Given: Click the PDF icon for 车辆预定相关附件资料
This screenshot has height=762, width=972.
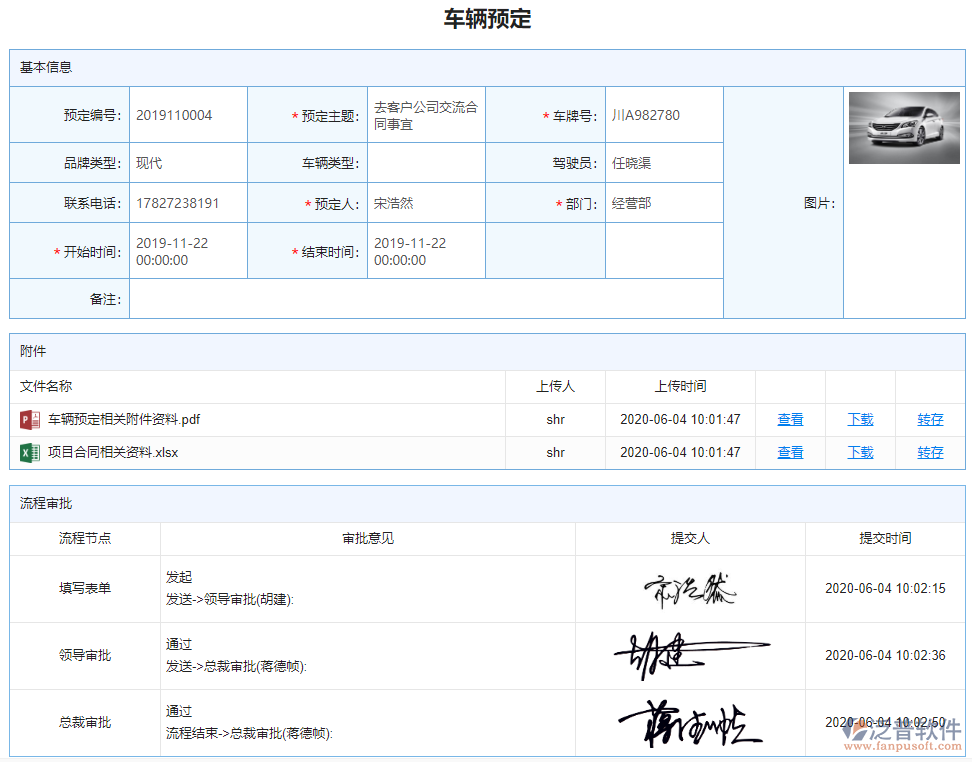Looking at the screenshot, I should (28, 419).
